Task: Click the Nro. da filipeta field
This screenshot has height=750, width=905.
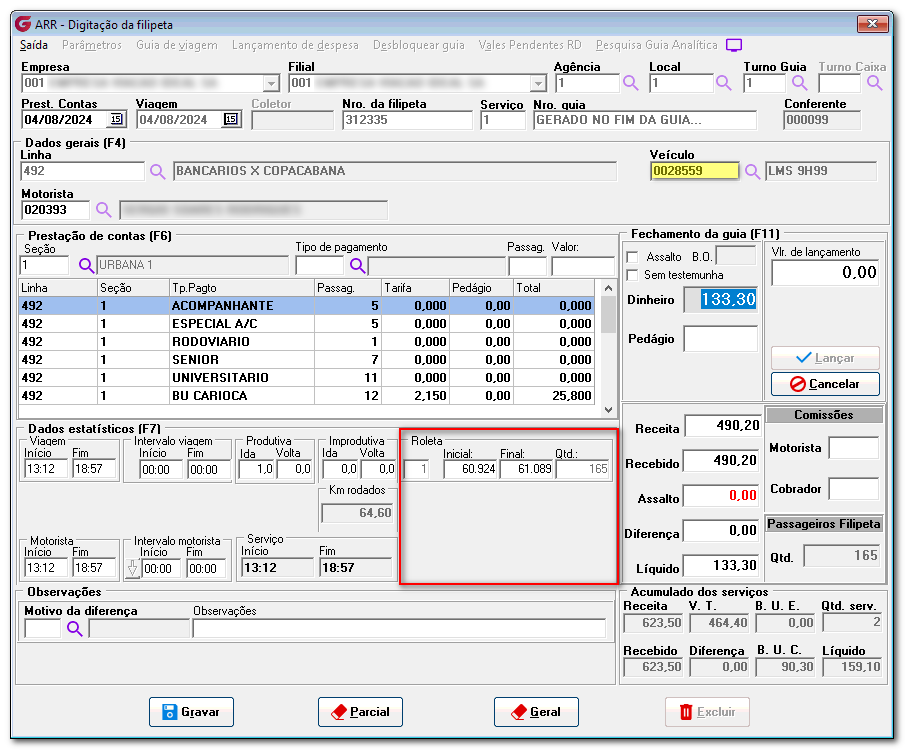Action: (407, 120)
